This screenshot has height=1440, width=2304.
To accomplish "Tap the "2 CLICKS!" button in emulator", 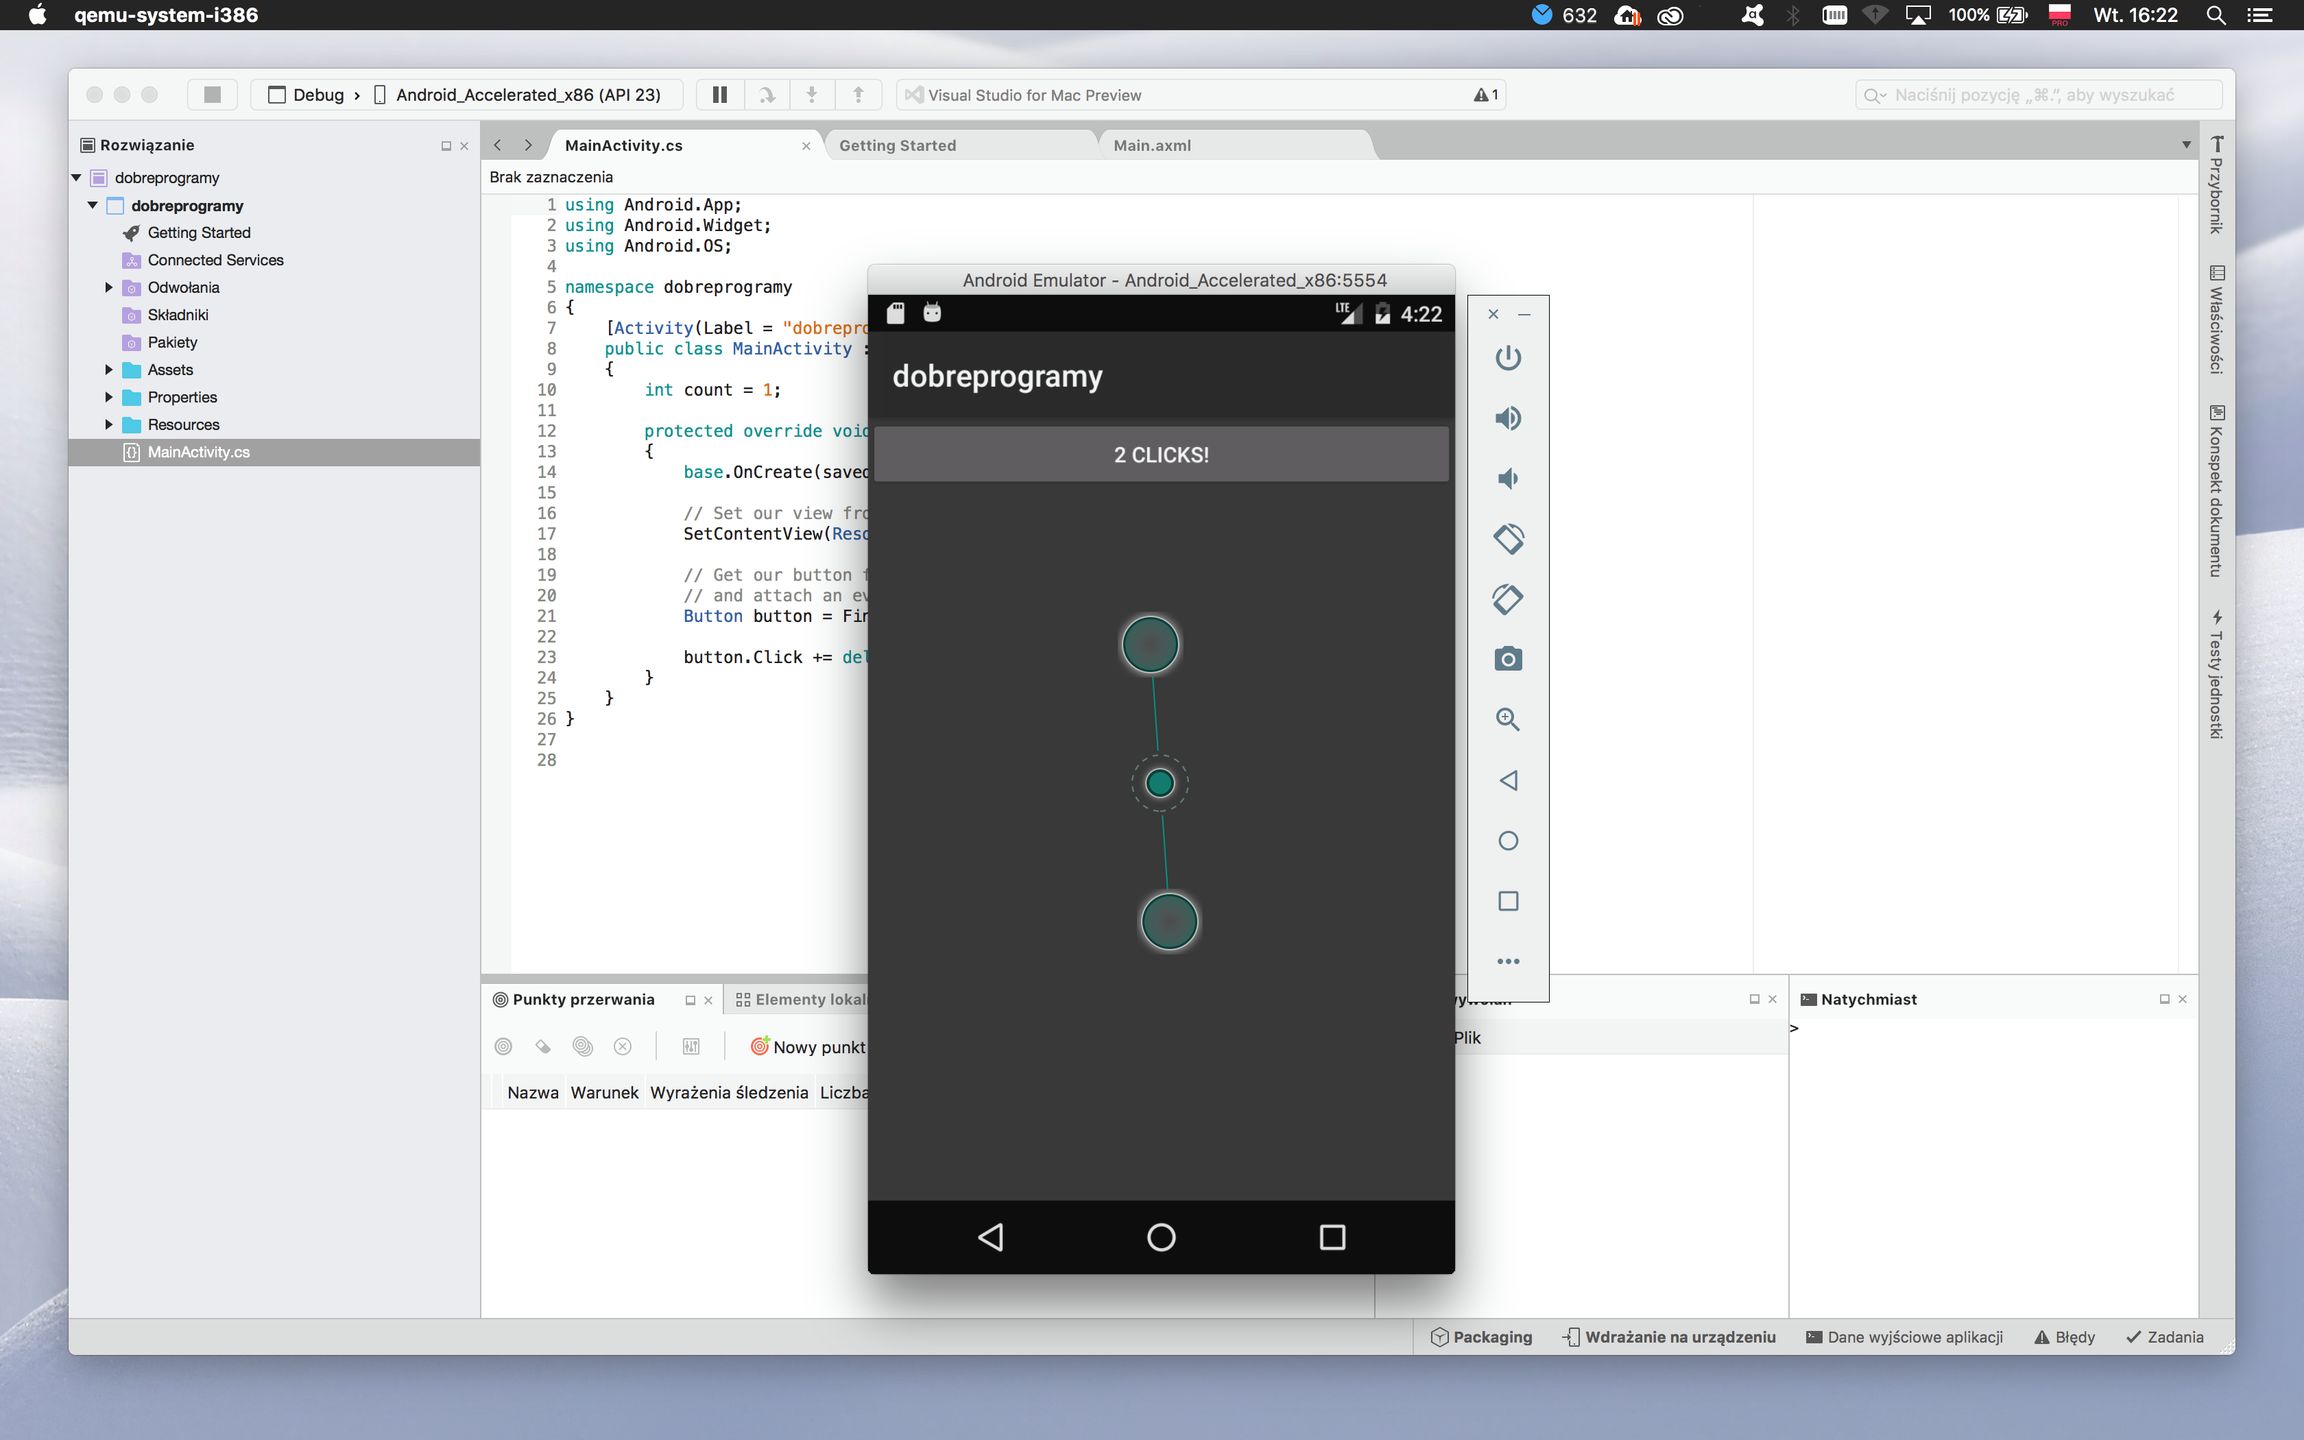I will click(1161, 455).
